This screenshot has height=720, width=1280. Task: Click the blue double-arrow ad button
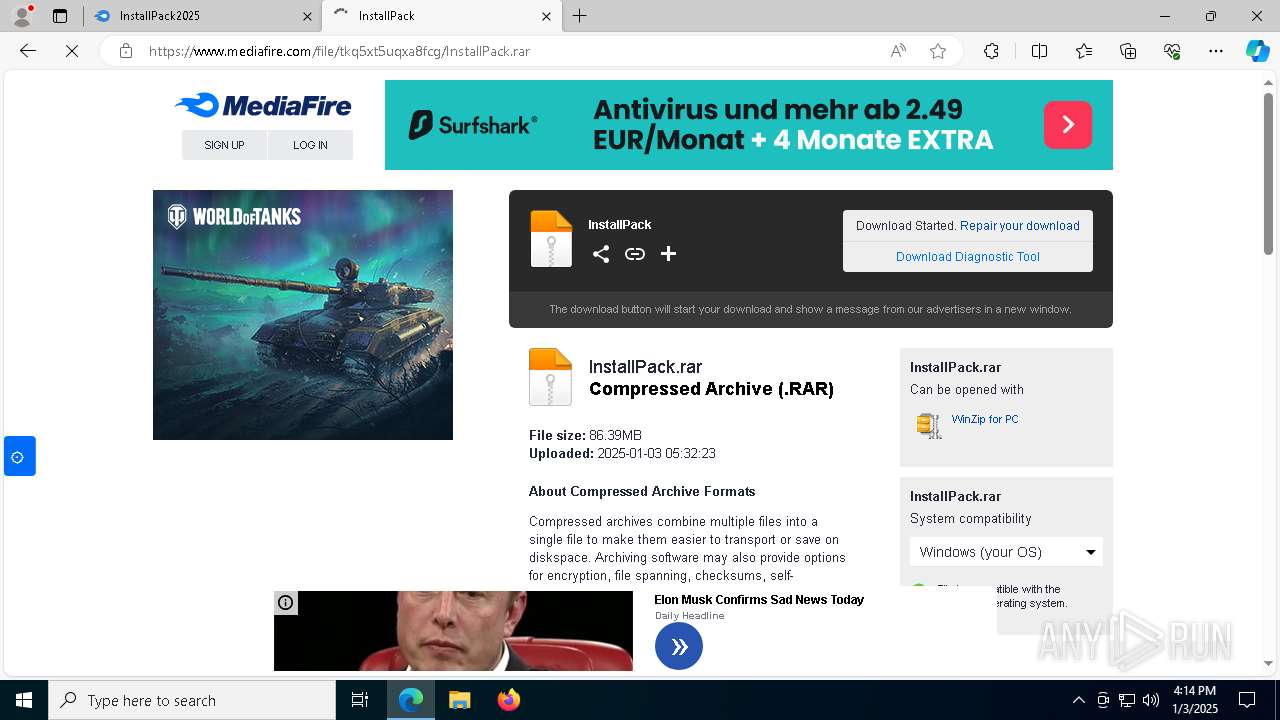679,646
